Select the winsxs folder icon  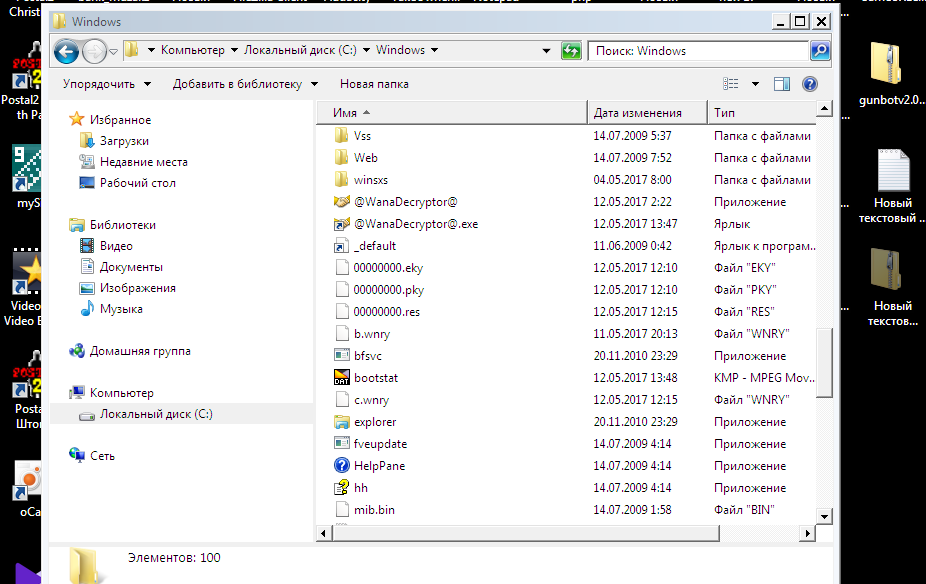coord(341,180)
